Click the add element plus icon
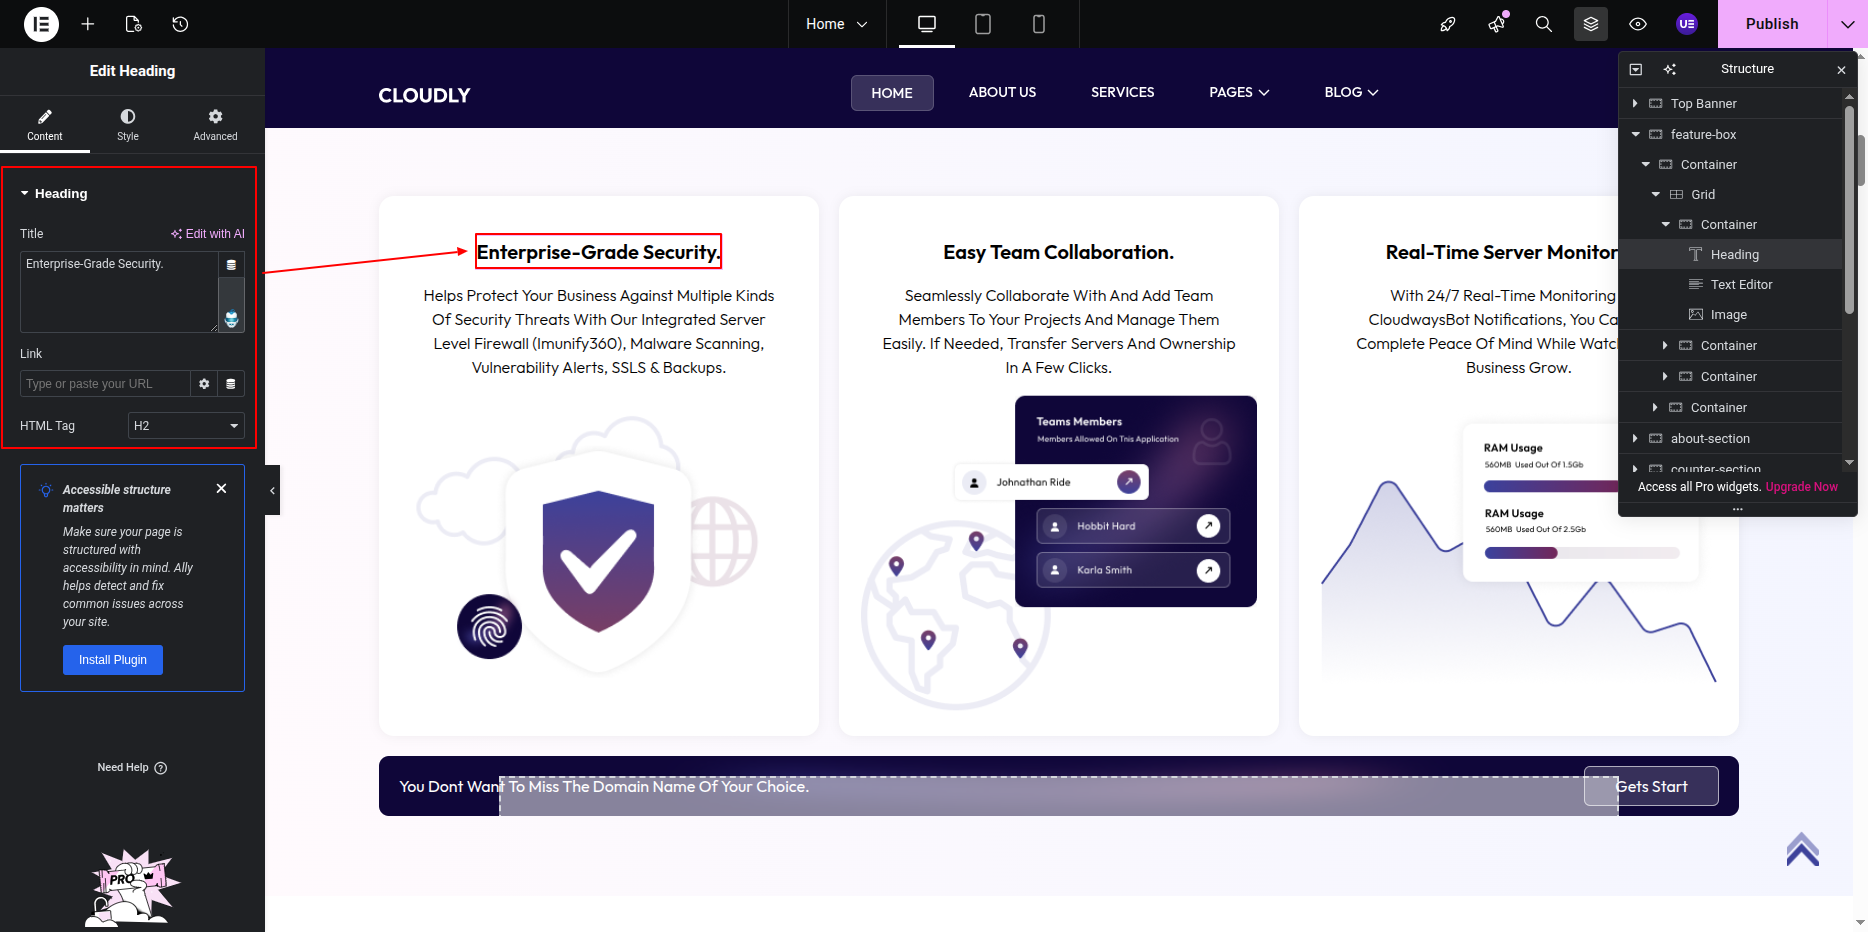The width and height of the screenshot is (1868, 932). [x=88, y=24]
